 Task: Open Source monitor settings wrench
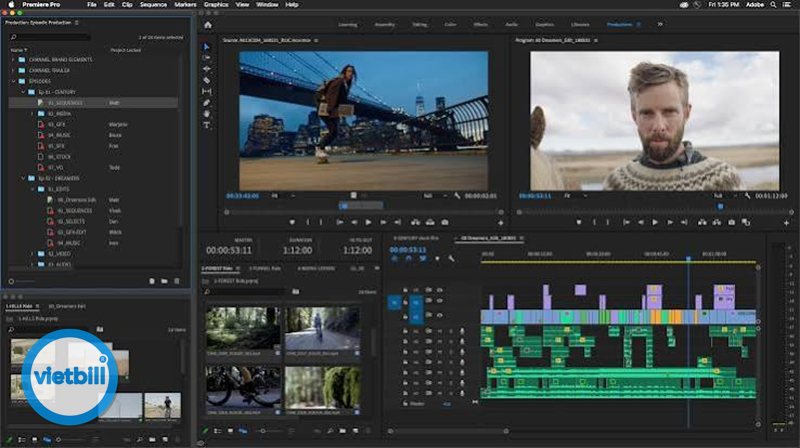pos(457,195)
